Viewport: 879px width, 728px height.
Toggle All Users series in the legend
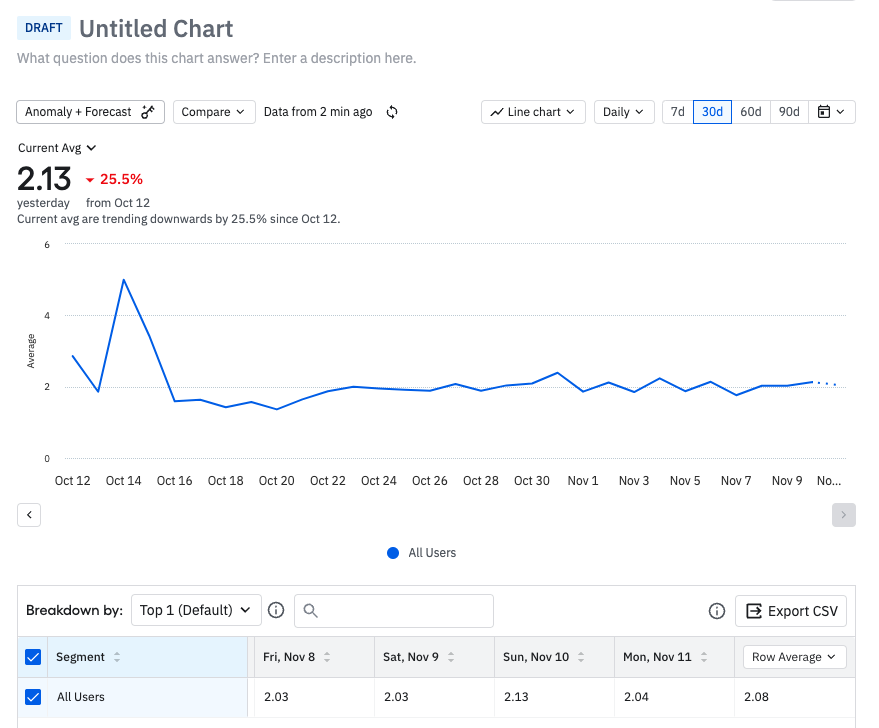(x=421, y=552)
